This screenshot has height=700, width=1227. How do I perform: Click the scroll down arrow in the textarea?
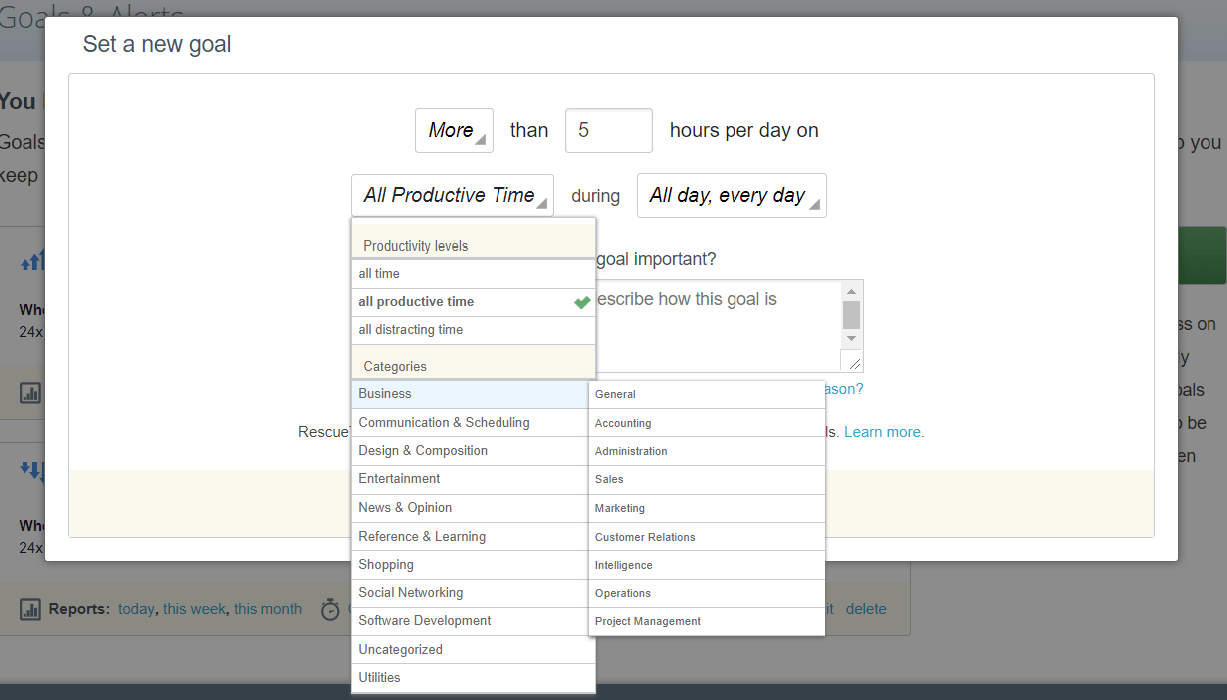(x=851, y=339)
